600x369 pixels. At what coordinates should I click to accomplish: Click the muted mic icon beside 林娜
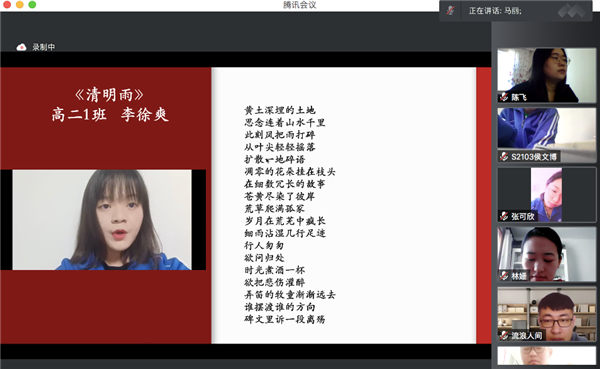point(504,276)
